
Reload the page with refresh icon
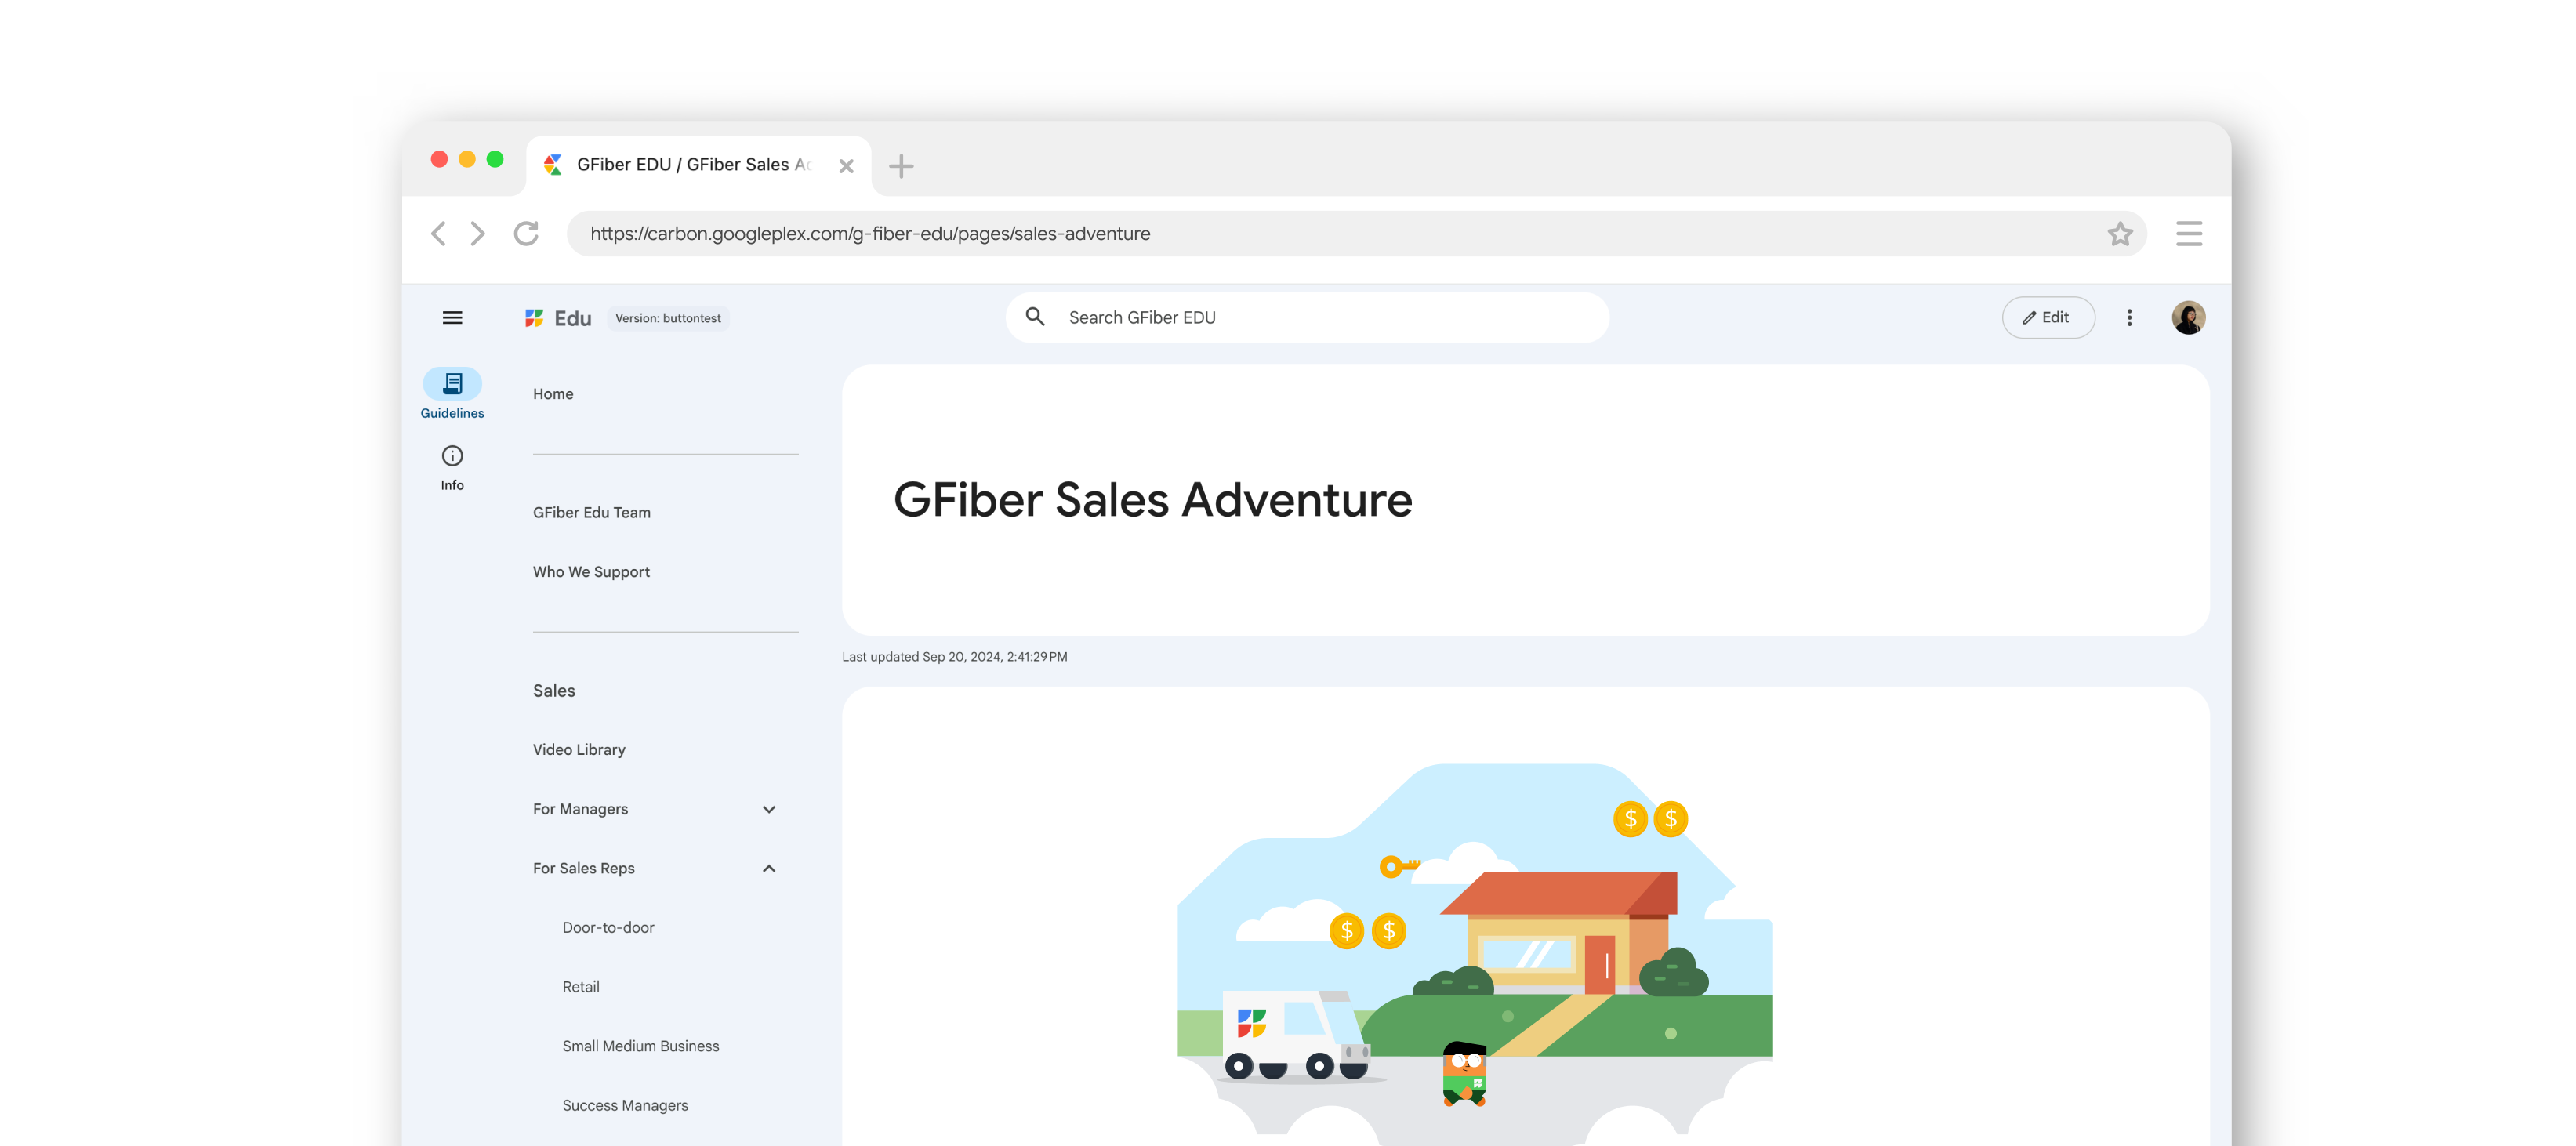click(x=526, y=233)
